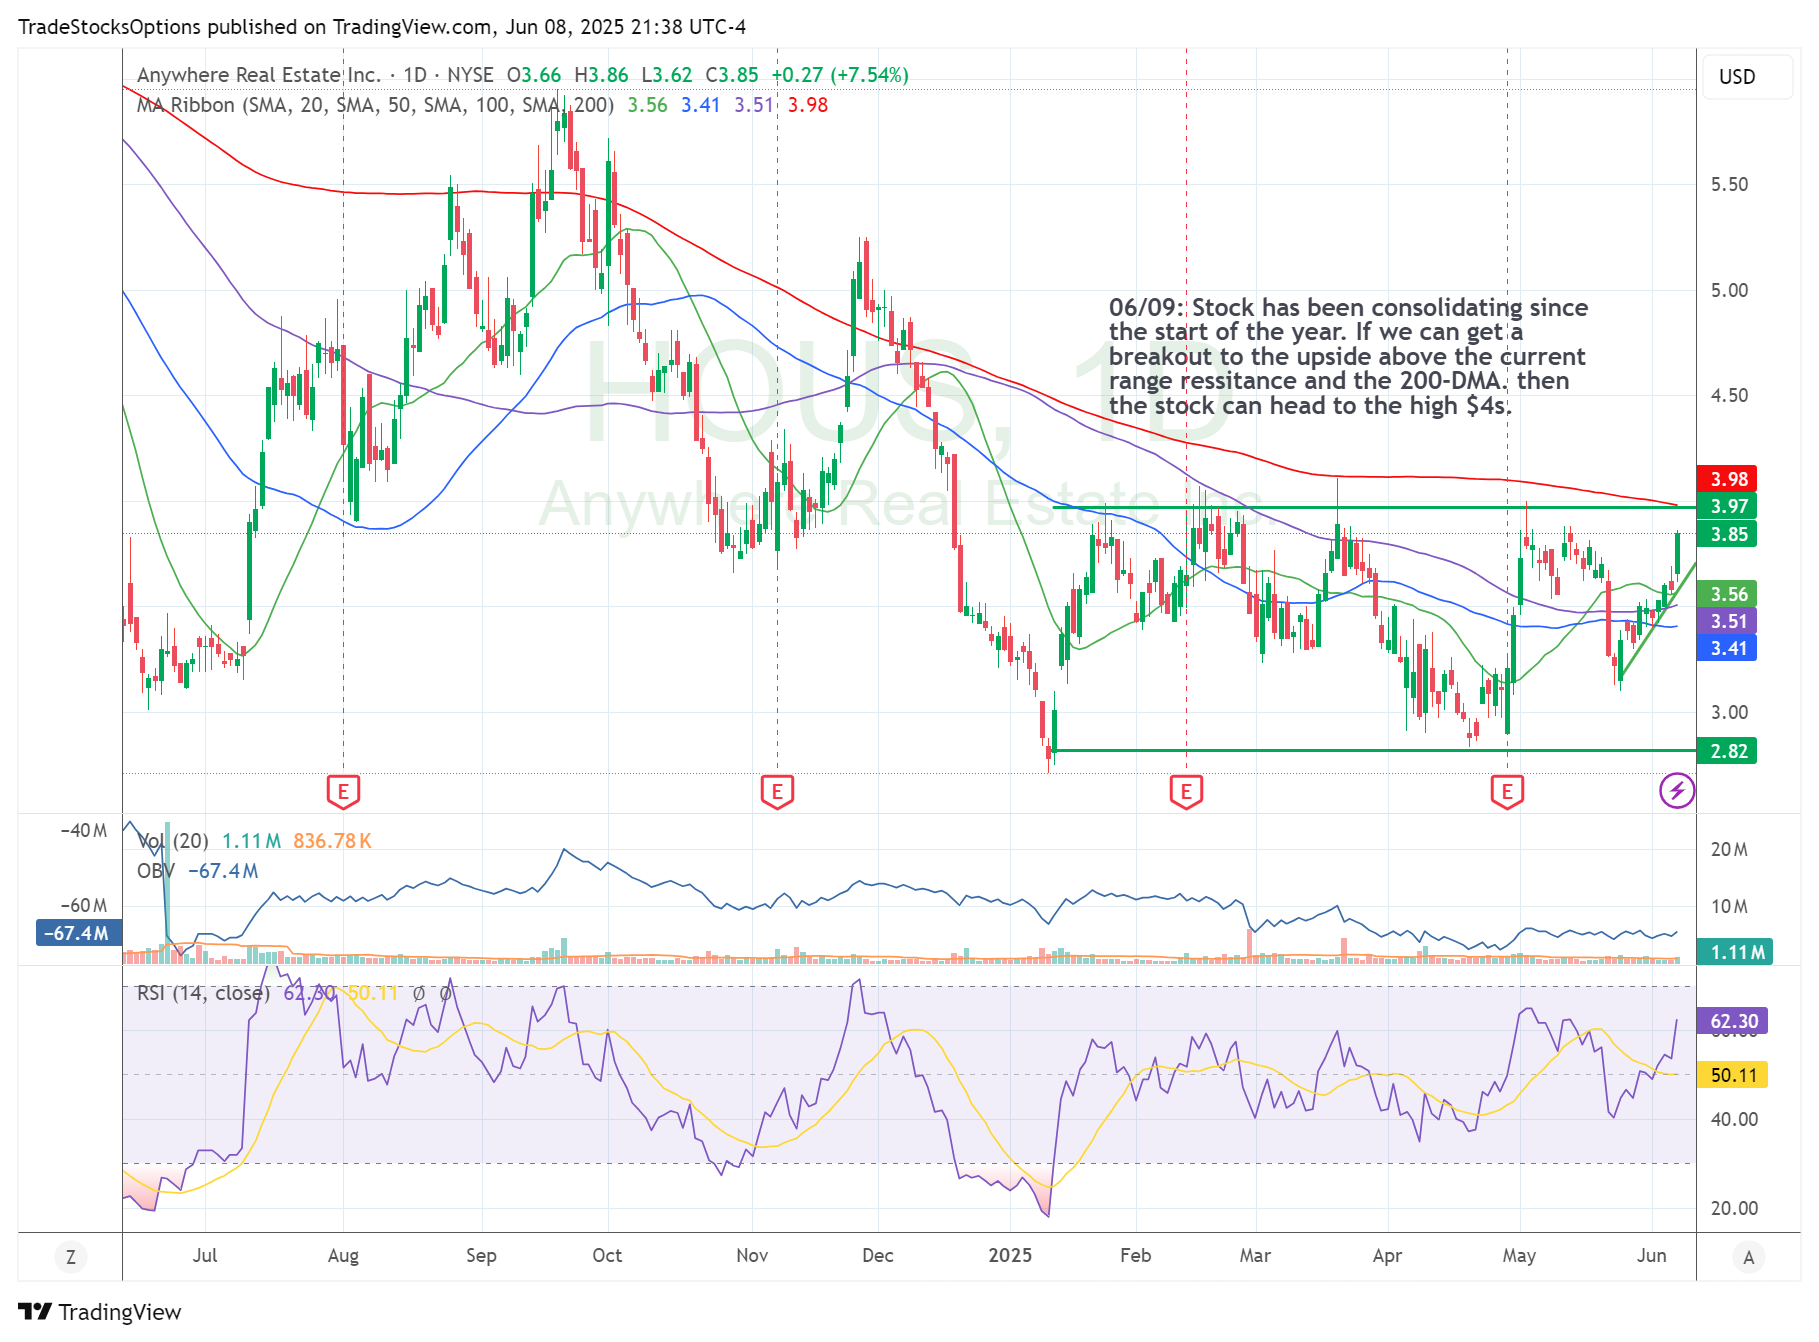This screenshot has height=1342, width=1819.
Task: Select the Anywhere Real Estate Inc. title
Action: point(259,75)
